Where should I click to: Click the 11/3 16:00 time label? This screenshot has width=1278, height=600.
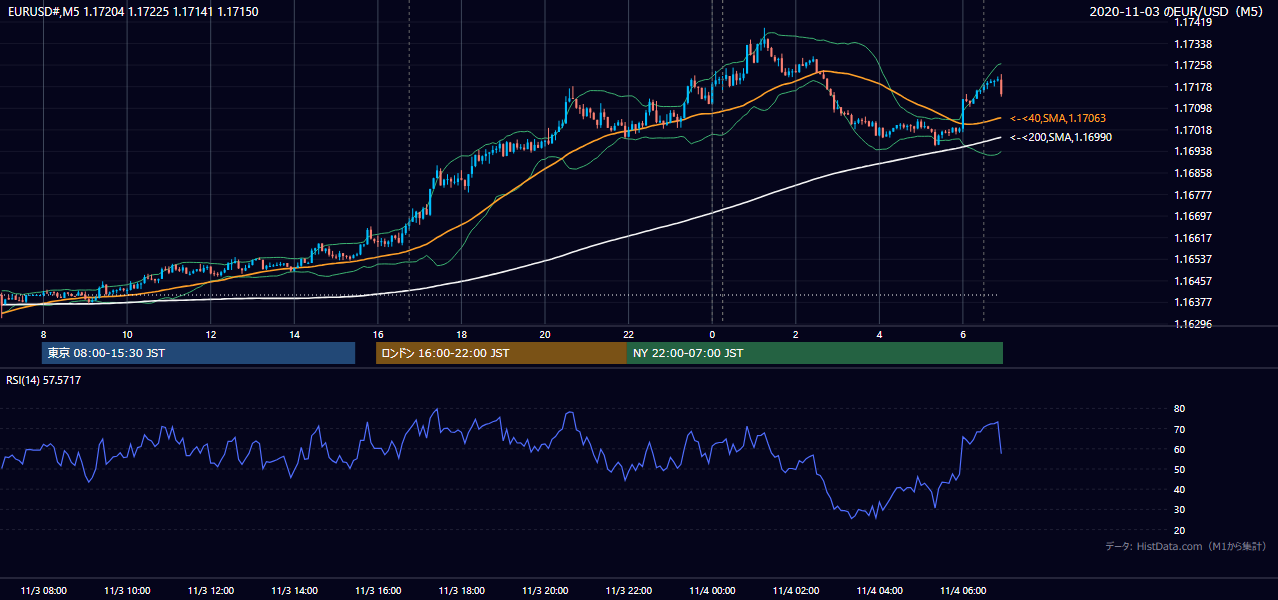(x=378, y=590)
